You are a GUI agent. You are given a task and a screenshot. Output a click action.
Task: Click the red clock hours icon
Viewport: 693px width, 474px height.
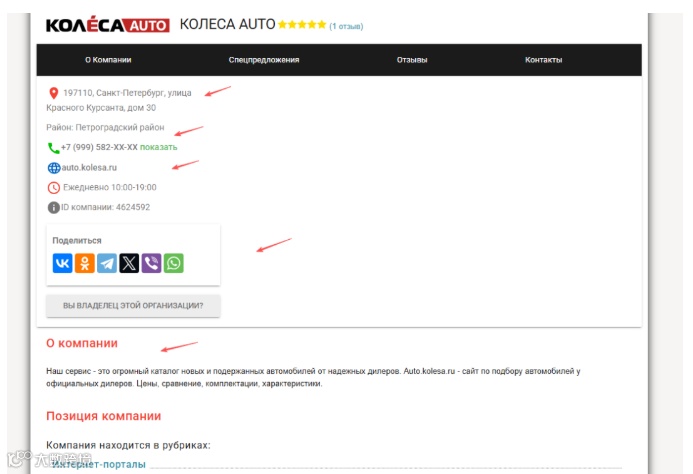coord(53,187)
